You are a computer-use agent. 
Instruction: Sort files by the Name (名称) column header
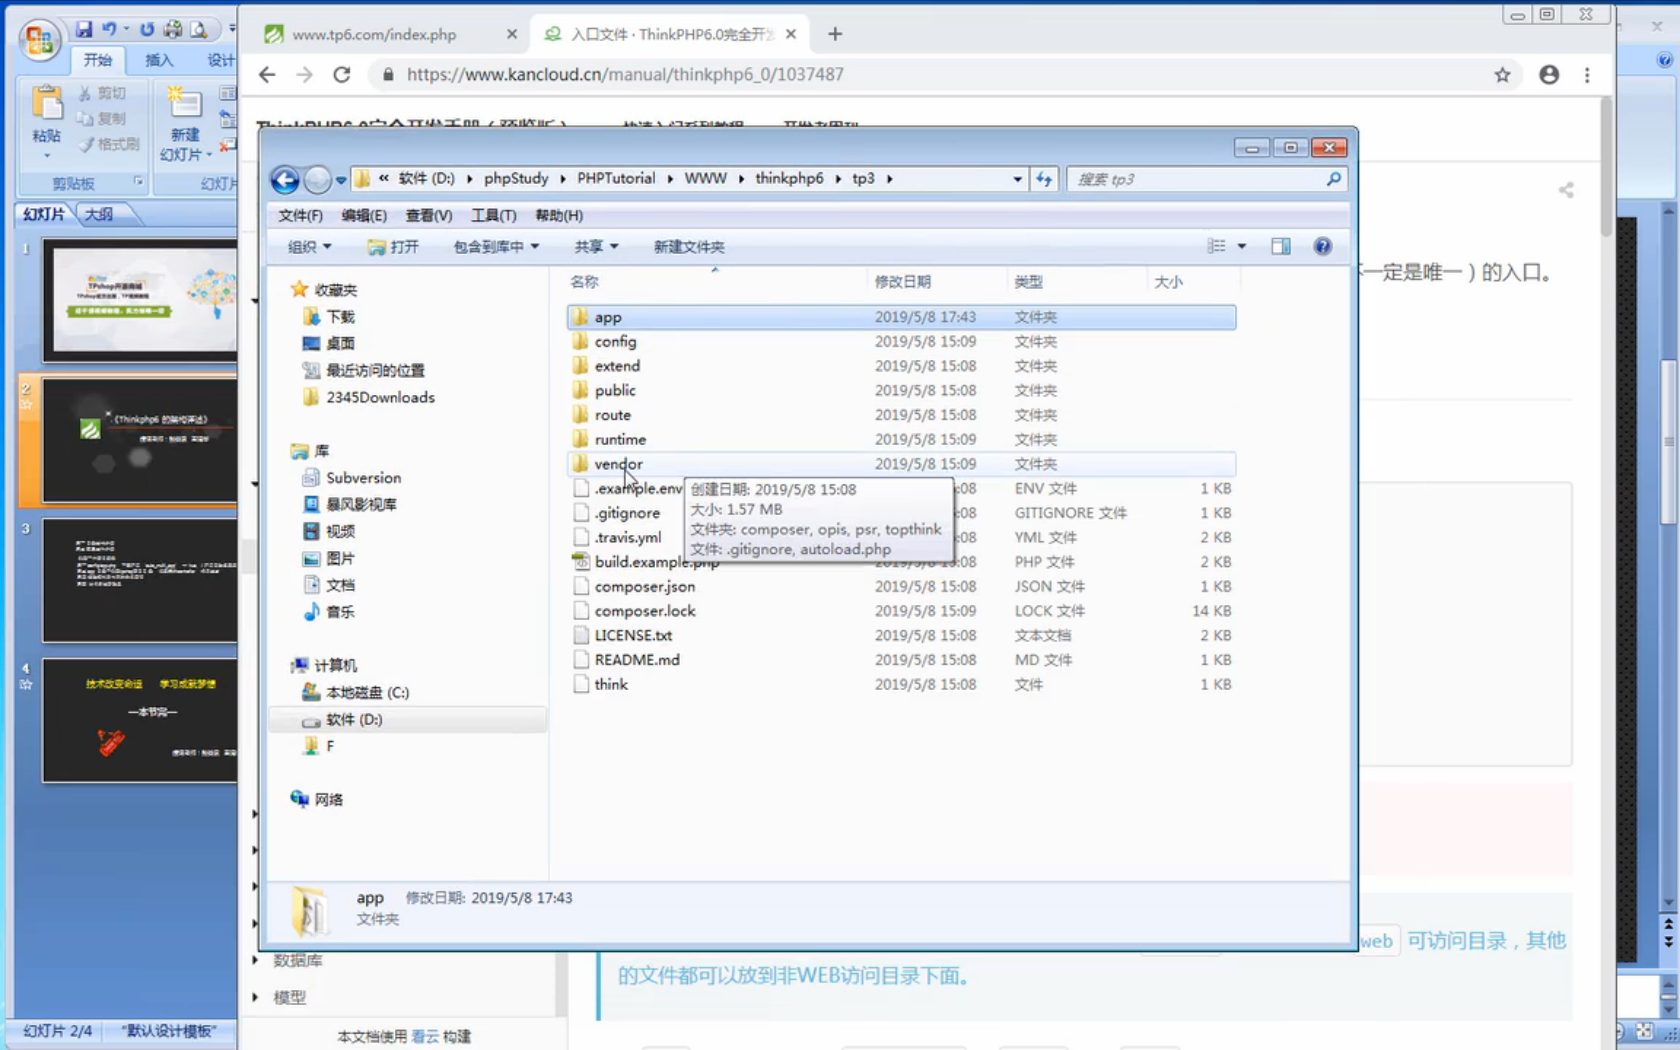(584, 282)
